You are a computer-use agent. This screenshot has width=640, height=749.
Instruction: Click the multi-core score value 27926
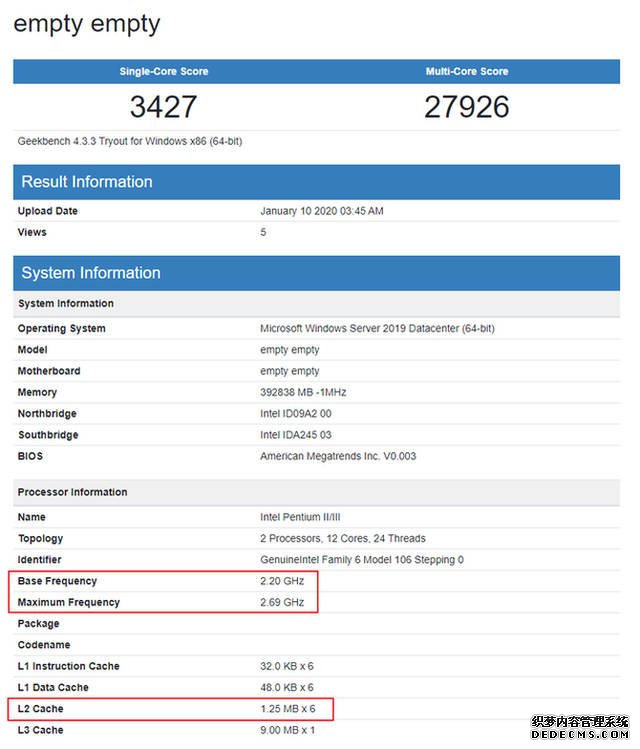pos(467,107)
